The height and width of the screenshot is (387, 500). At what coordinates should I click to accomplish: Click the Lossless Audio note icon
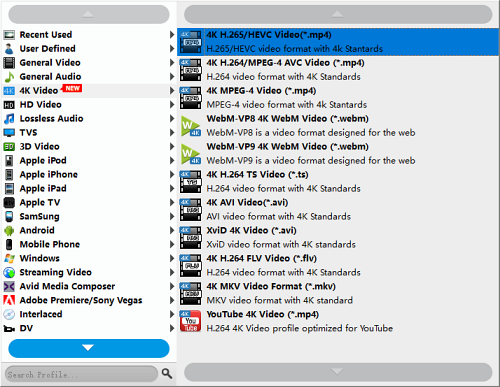coord(9,119)
